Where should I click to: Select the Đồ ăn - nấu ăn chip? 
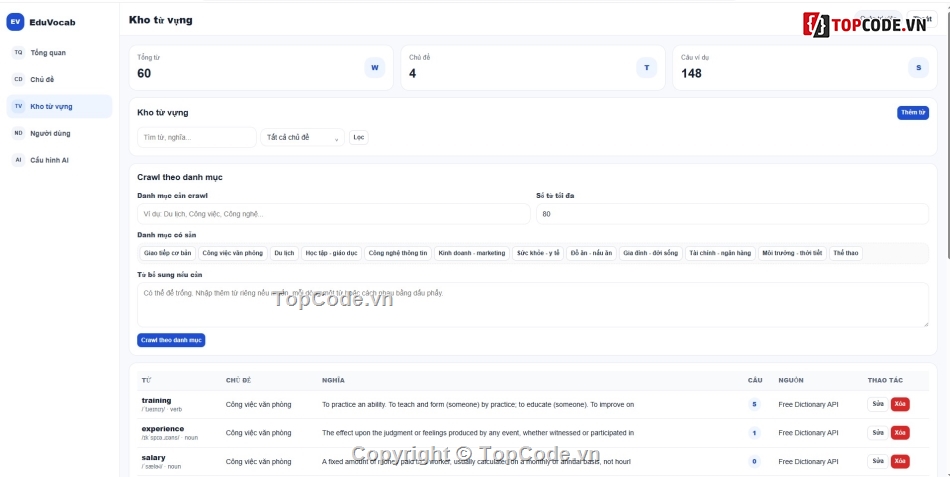point(591,253)
